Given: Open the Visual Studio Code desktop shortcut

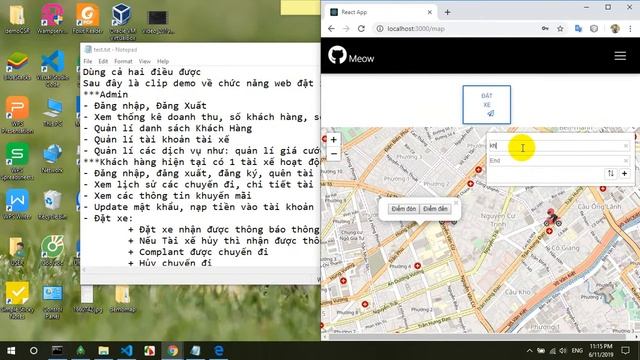Looking at the screenshot, I should (x=53, y=68).
